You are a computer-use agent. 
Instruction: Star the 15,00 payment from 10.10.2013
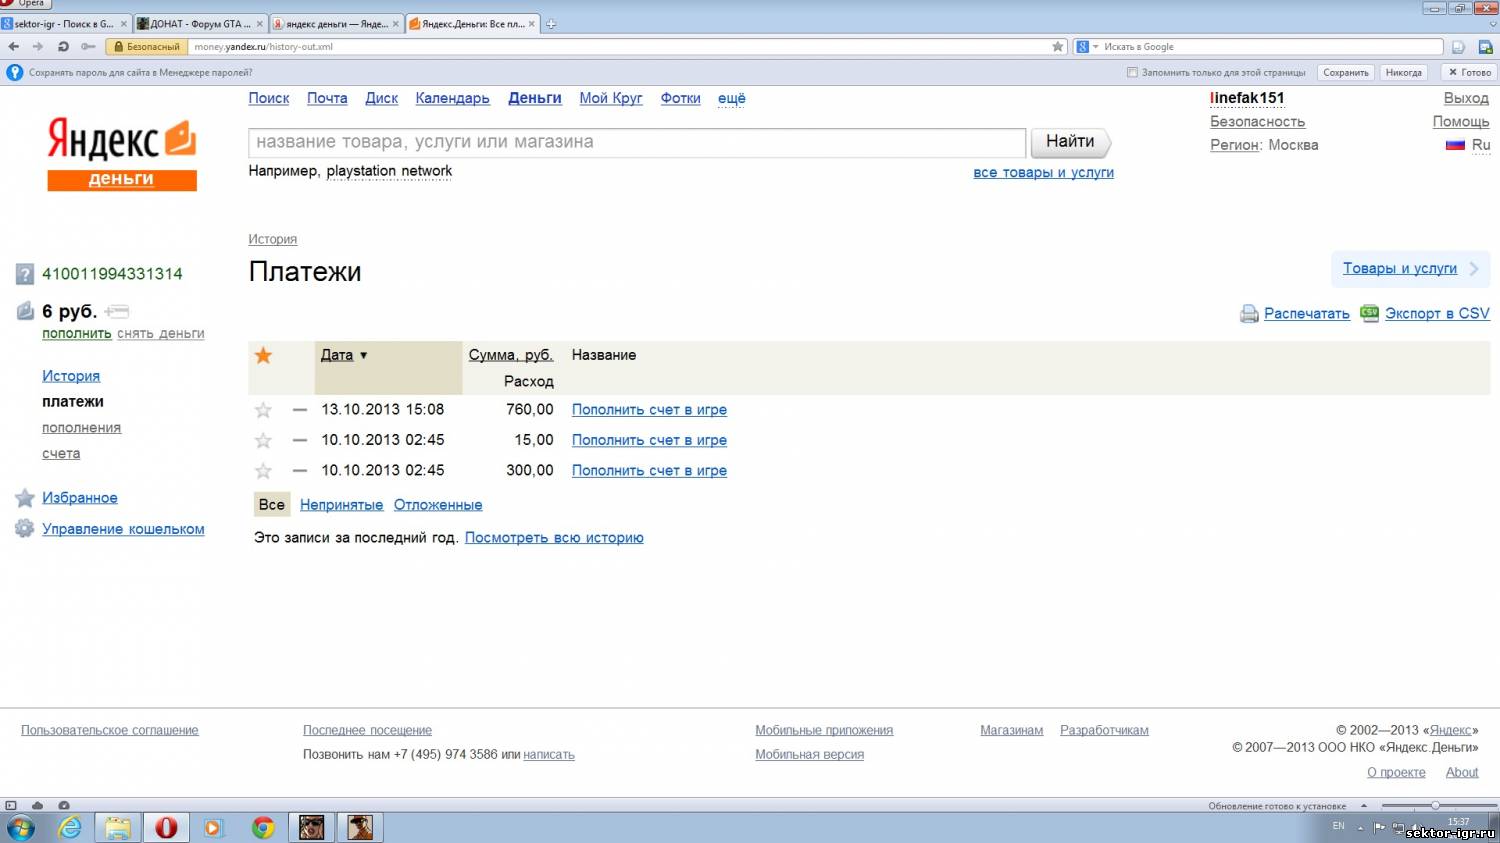[263, 440]
